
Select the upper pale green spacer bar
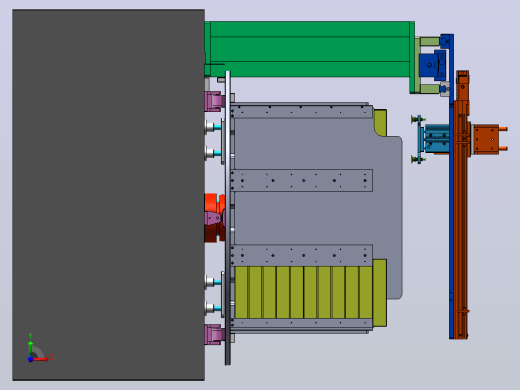click(x=429, y=42)
